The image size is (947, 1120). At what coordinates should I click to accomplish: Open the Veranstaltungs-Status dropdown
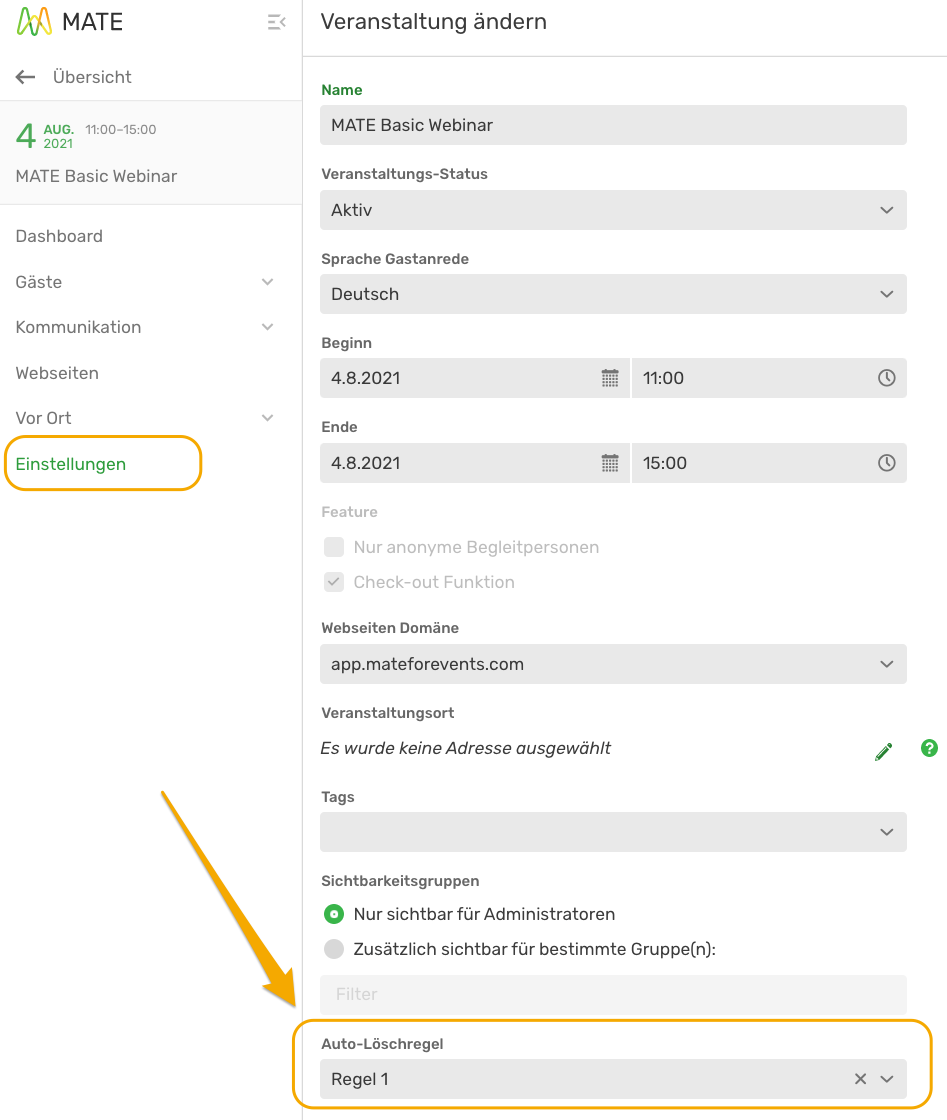pos(613,210)
